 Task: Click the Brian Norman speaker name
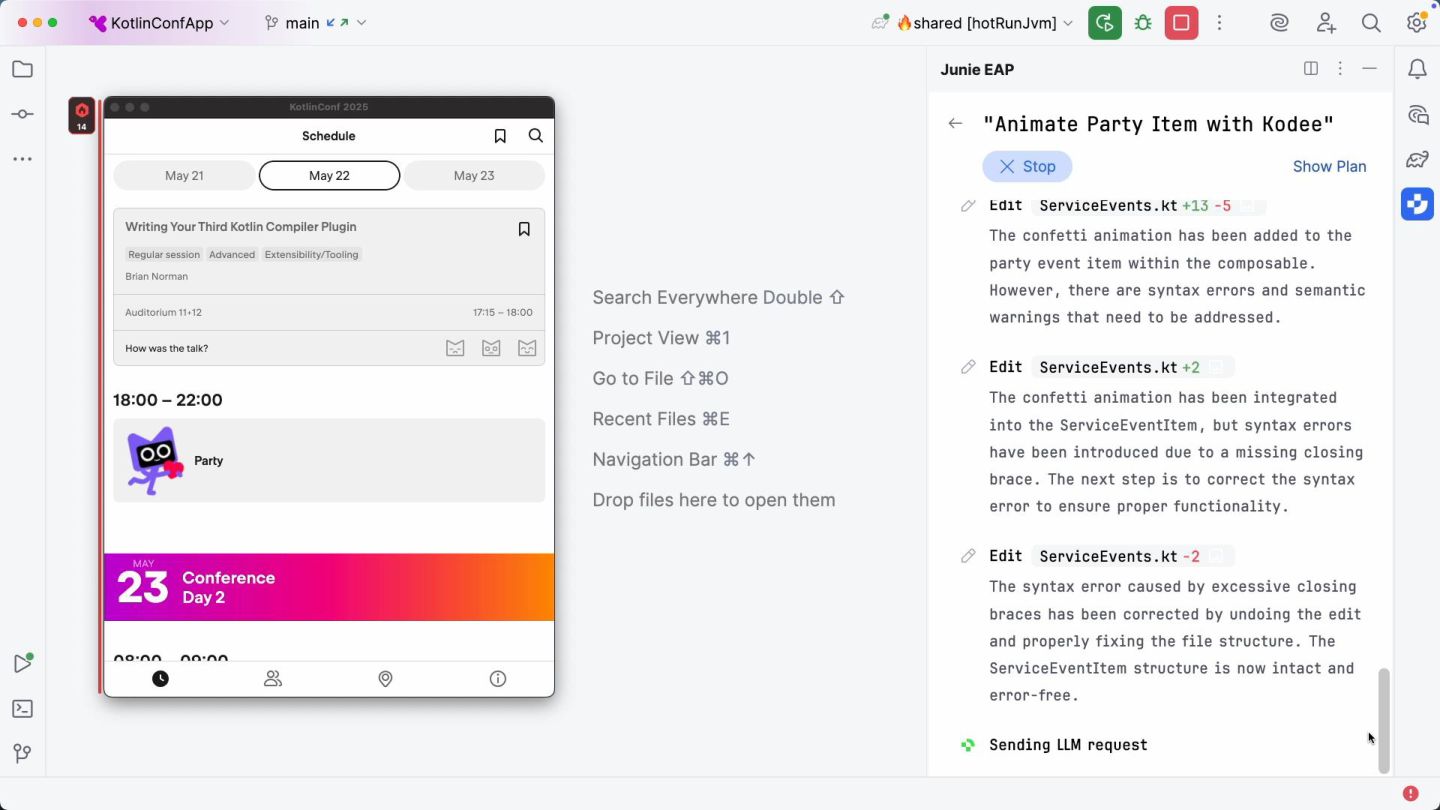[156, 276]
